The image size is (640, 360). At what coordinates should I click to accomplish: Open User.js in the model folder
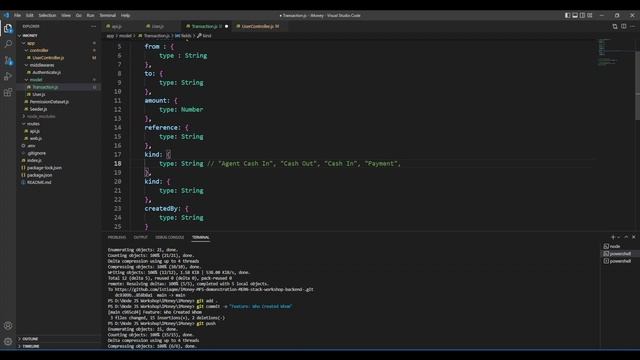(x=39, y=94)
